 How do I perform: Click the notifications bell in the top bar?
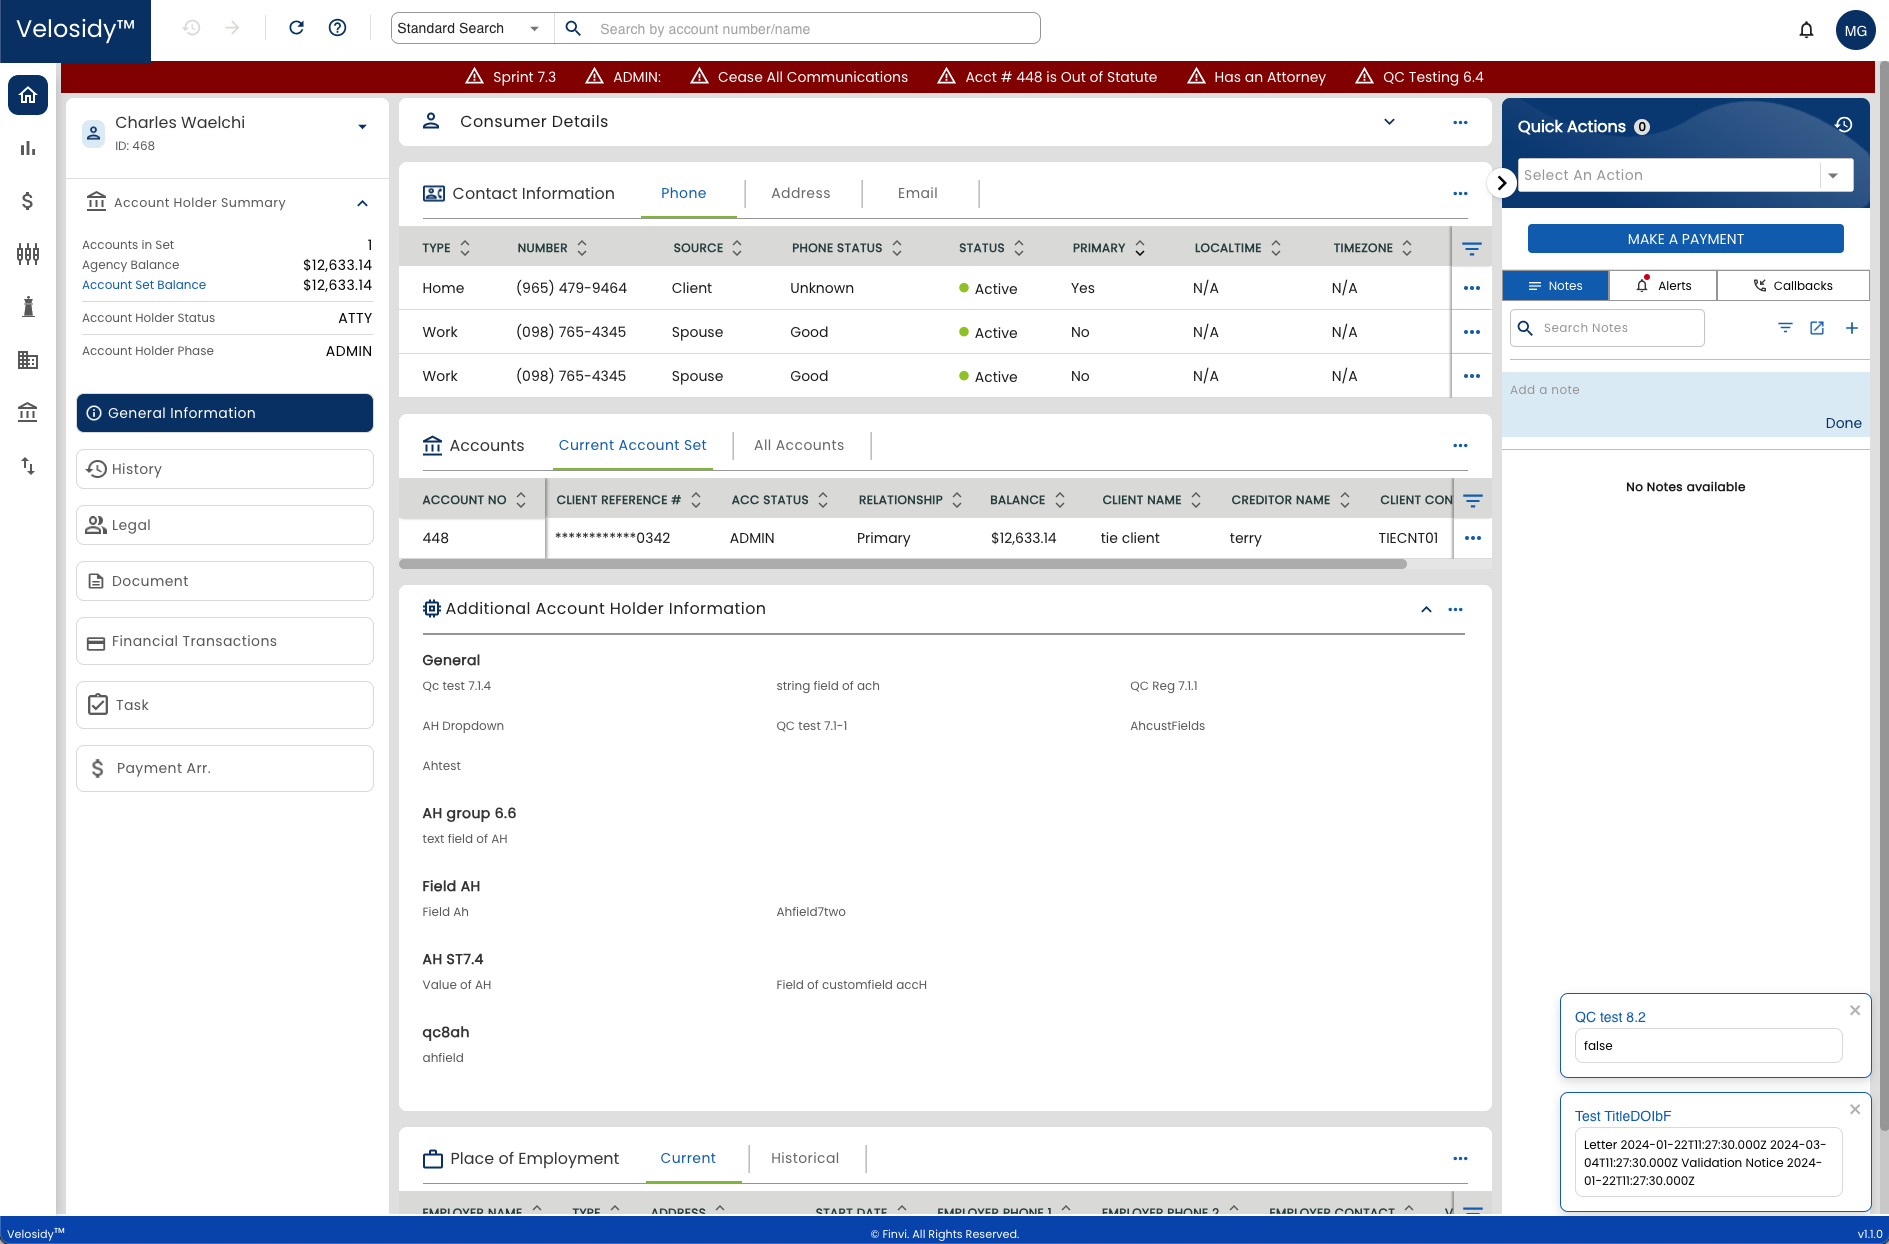pos(1806,29)
